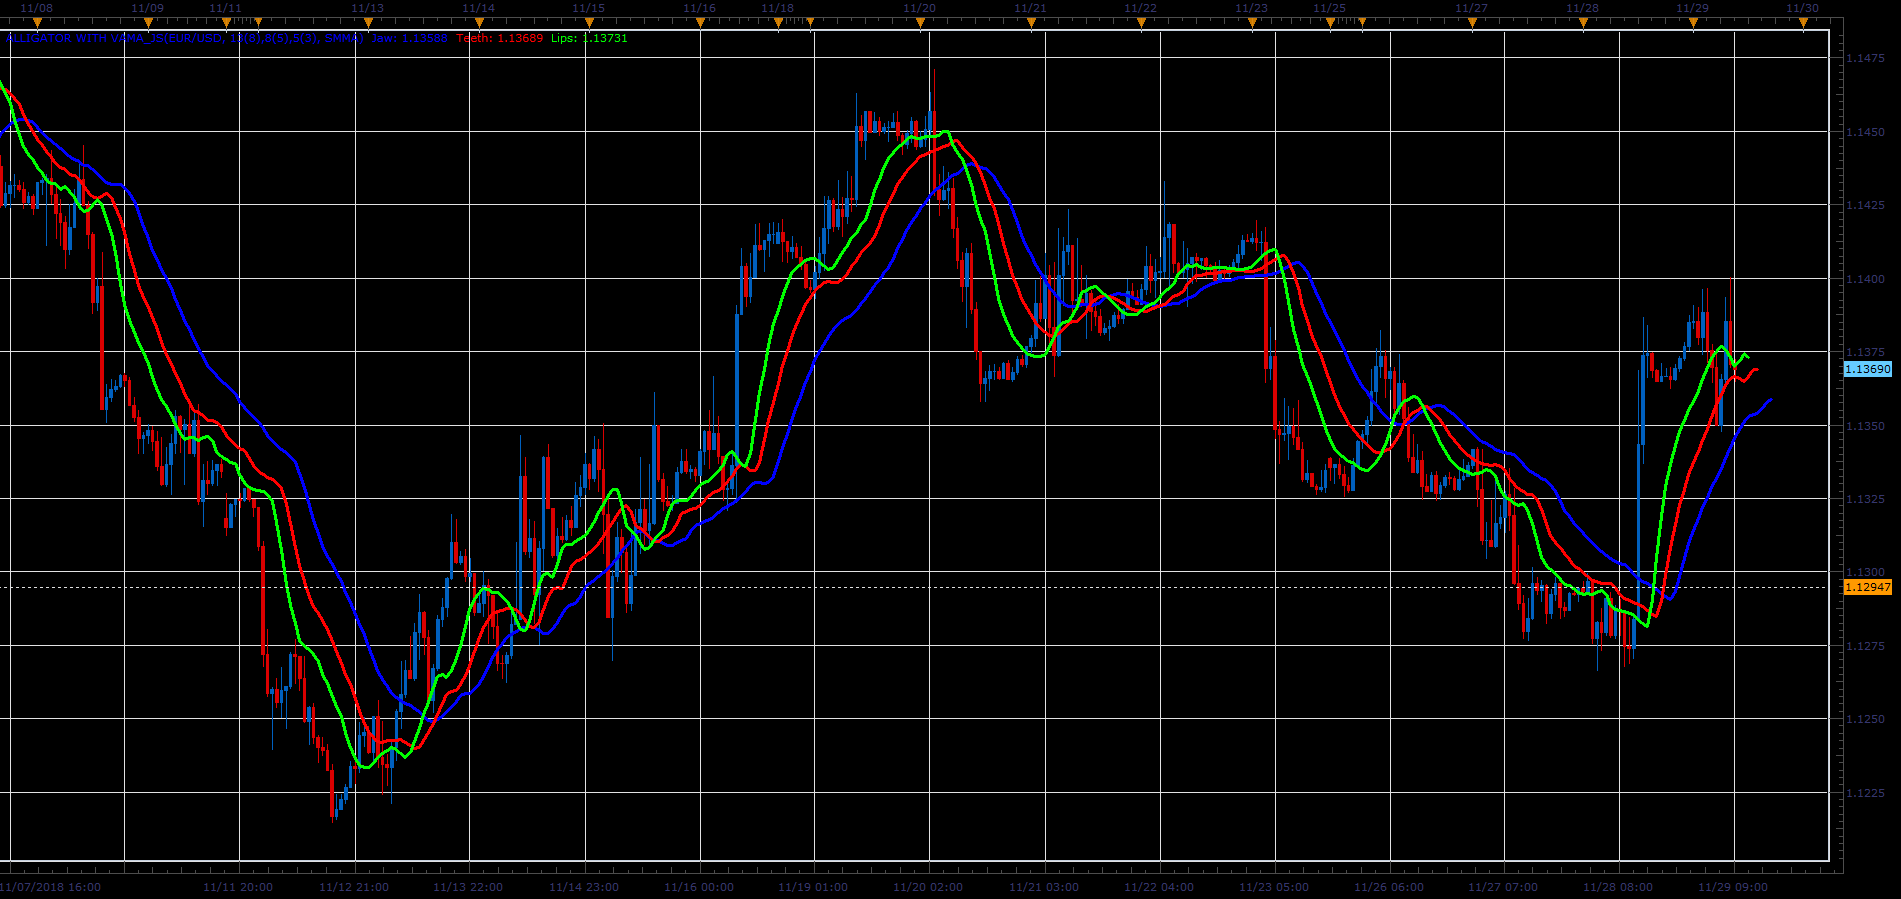Click the 11/21 03:00 time label
This screenshot has width=1901, height=899.
click(1044, 887)
